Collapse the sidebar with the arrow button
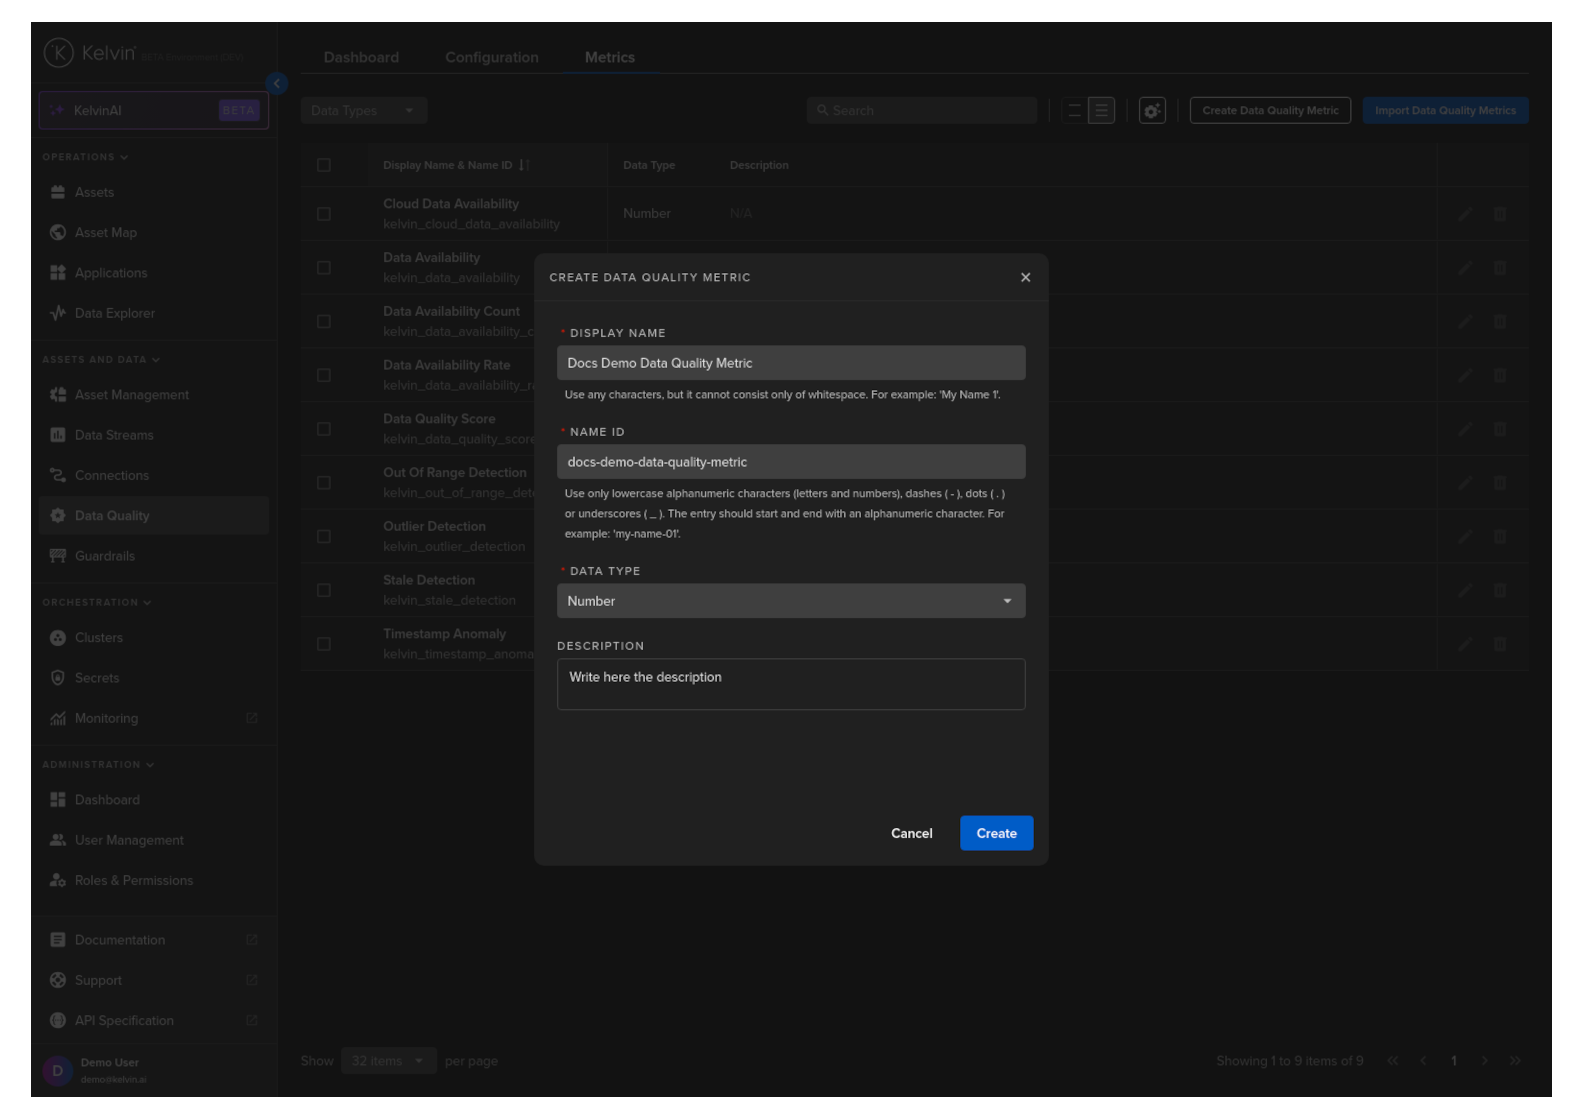Image resolution: width=1584 pixels, height=1120 pixels. pos(277,84)
